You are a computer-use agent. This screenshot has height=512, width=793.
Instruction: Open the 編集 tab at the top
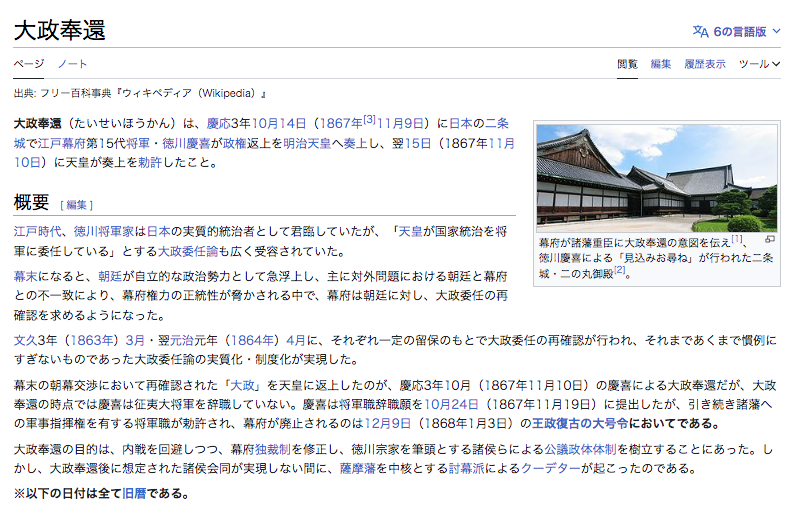click(x=660, y=64)
